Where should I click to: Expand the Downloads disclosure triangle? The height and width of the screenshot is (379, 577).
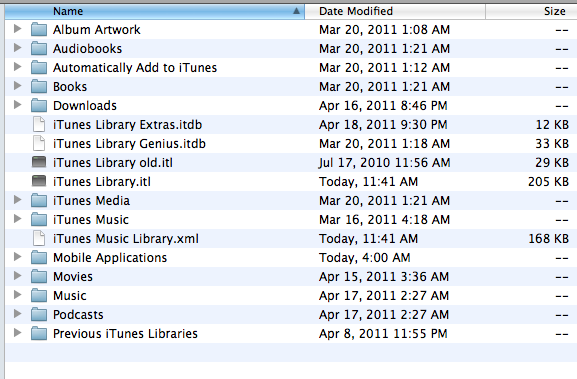[x=17, y=105]
